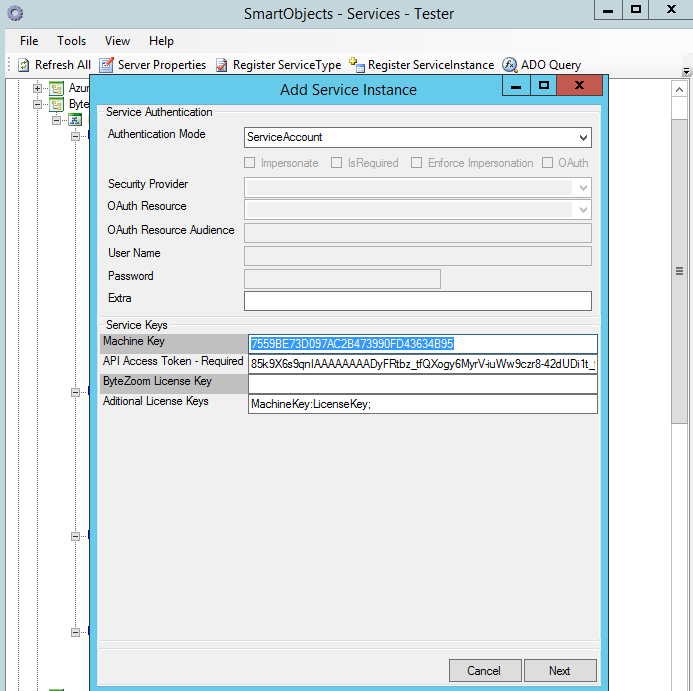Select the Machine Key label row
Image resolution: width=693 pixels, height=691 pixels.
click(x=174, y=344)
